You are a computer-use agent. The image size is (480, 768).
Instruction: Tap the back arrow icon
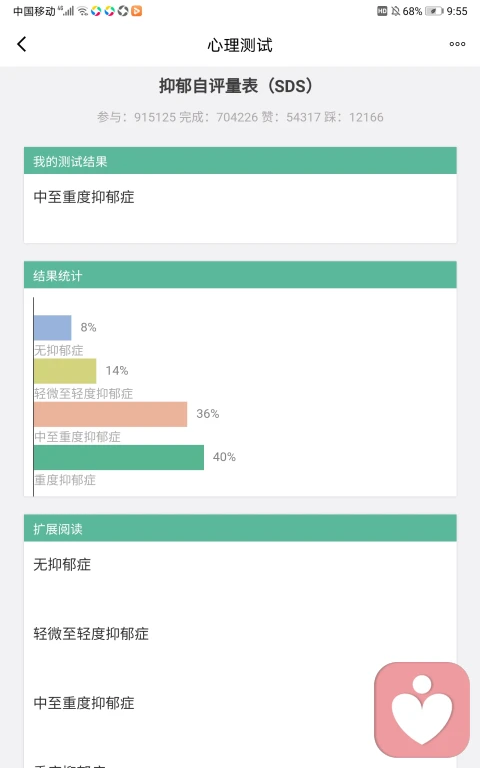(x=22, y=44)
